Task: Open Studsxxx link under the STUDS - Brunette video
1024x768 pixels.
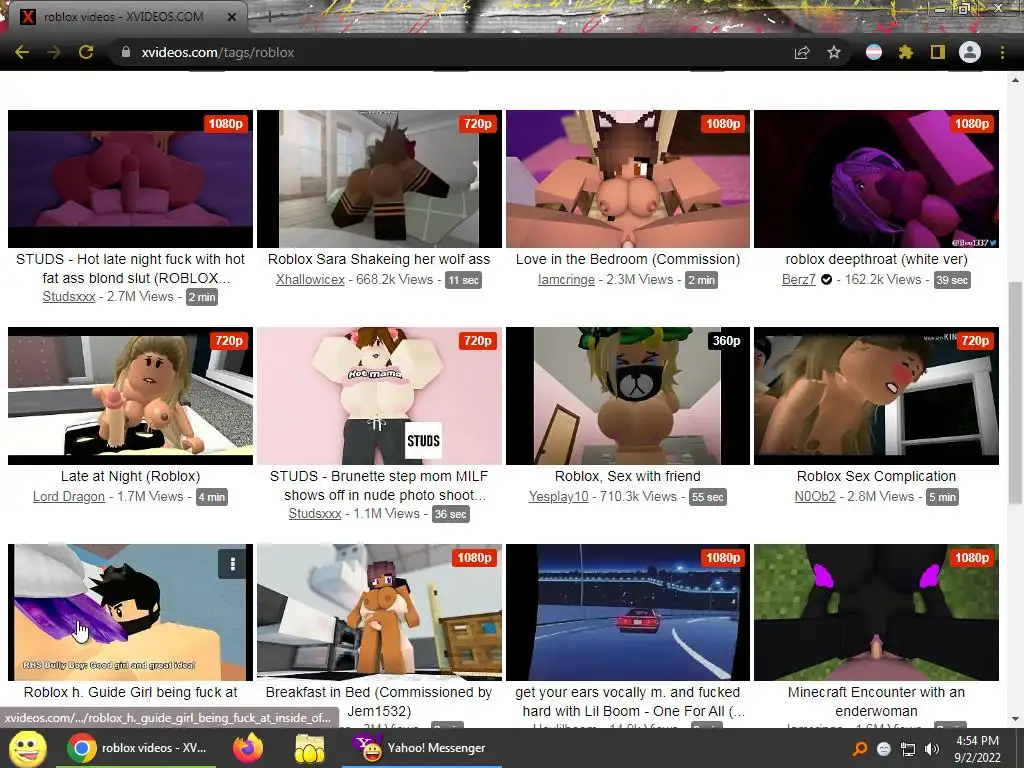Action: coord(315,513)
